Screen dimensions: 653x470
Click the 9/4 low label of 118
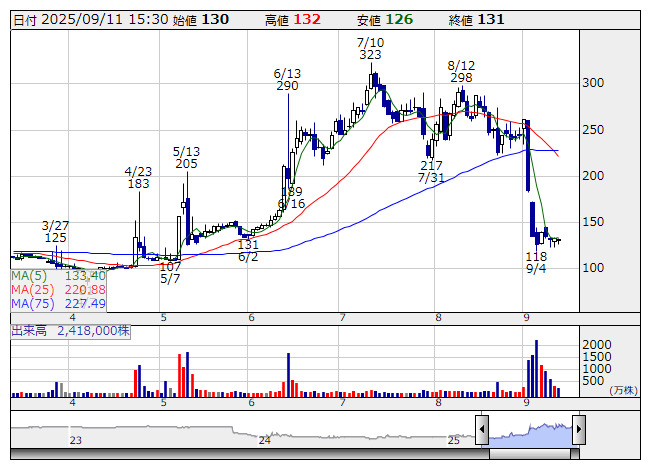pyautogui.click(x=537, y=263)
